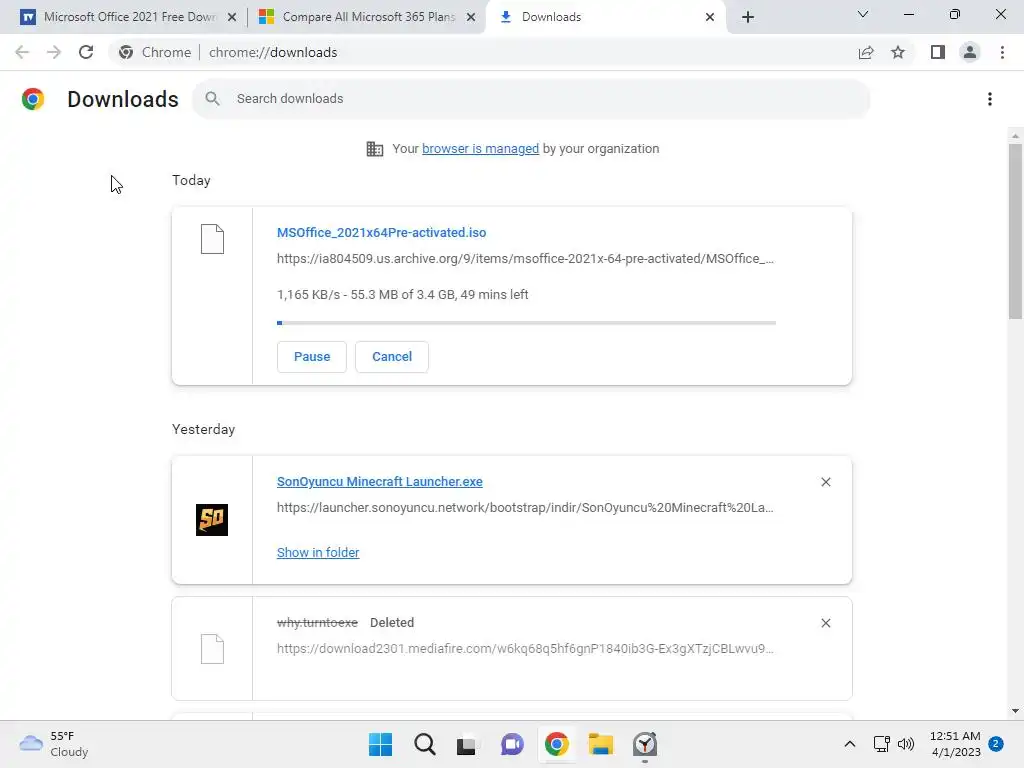
Task: Click the MSOffice iso file icon
Action: tap(212, 239)
